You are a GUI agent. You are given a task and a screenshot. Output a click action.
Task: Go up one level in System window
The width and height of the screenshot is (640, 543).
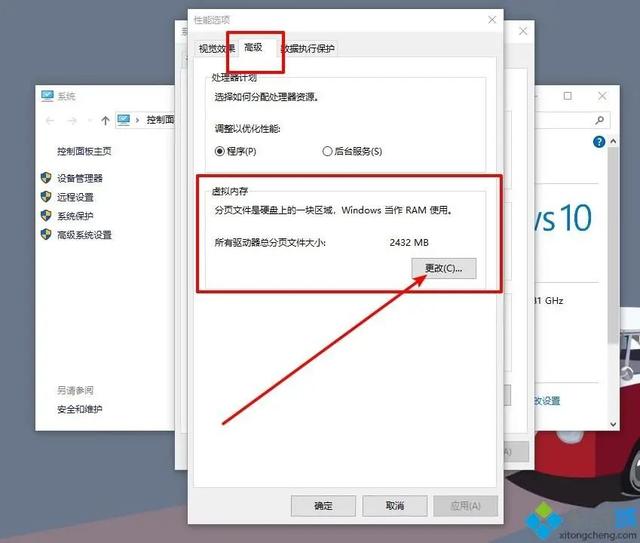click(x=105, y=120)
